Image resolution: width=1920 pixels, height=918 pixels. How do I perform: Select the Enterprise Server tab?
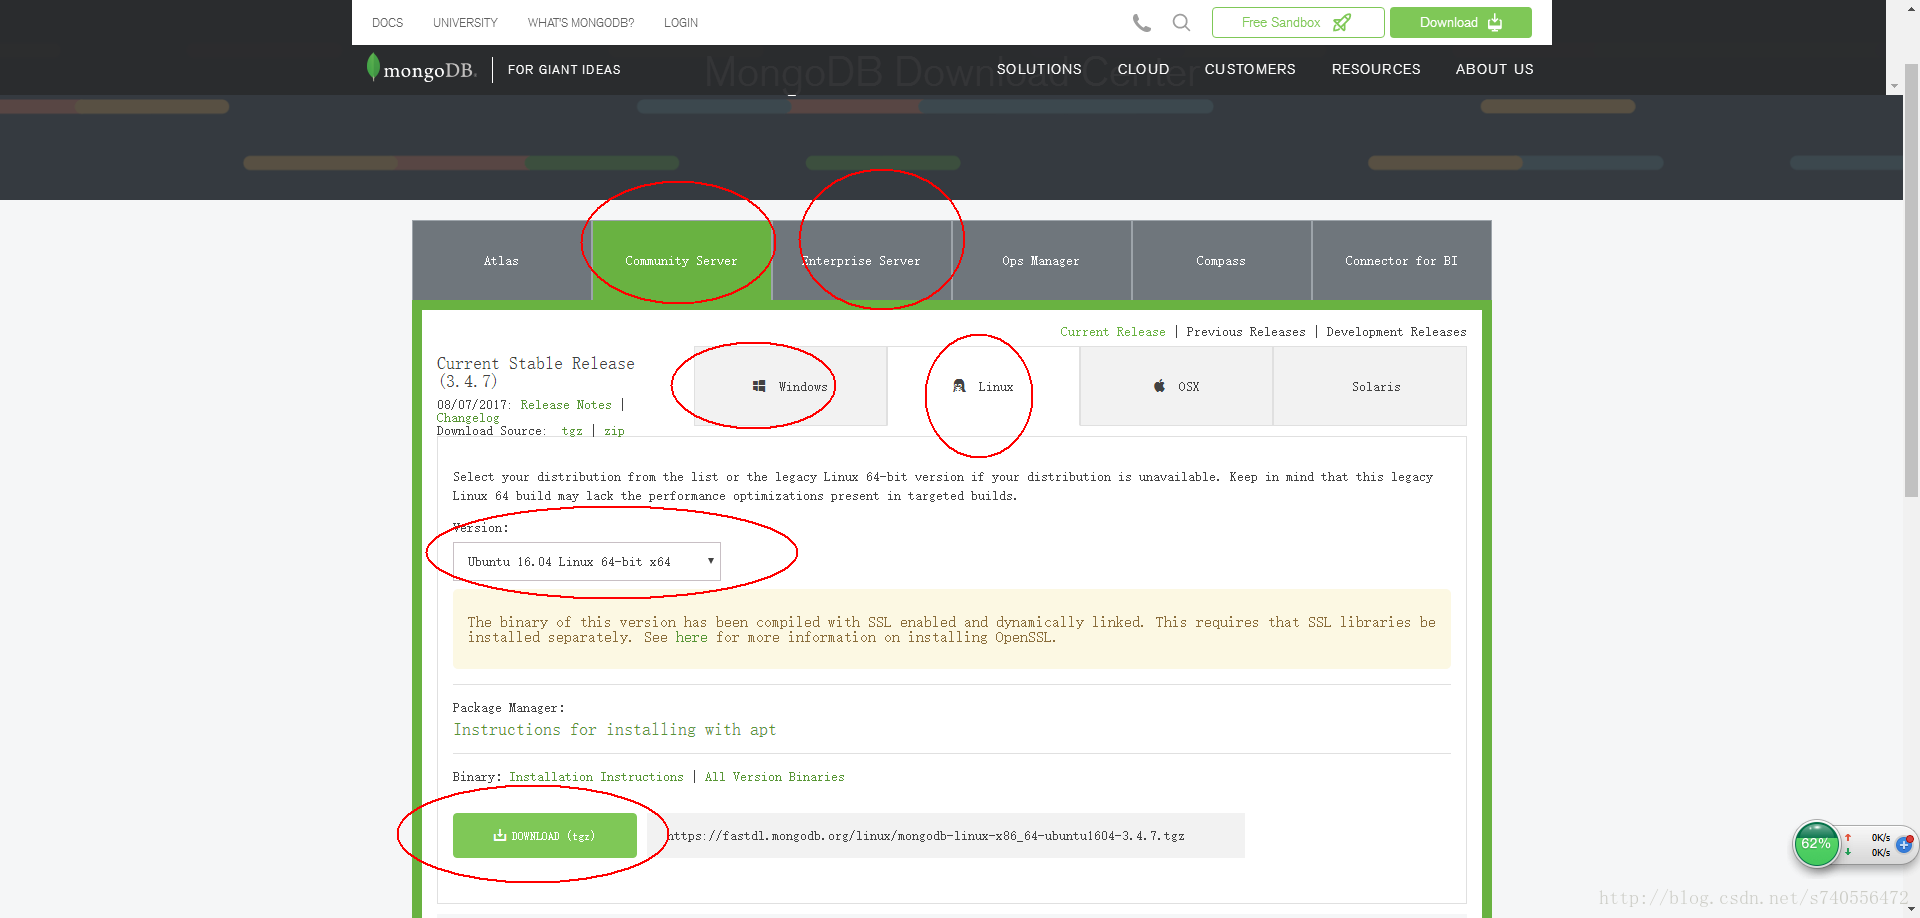pos(862,260)
